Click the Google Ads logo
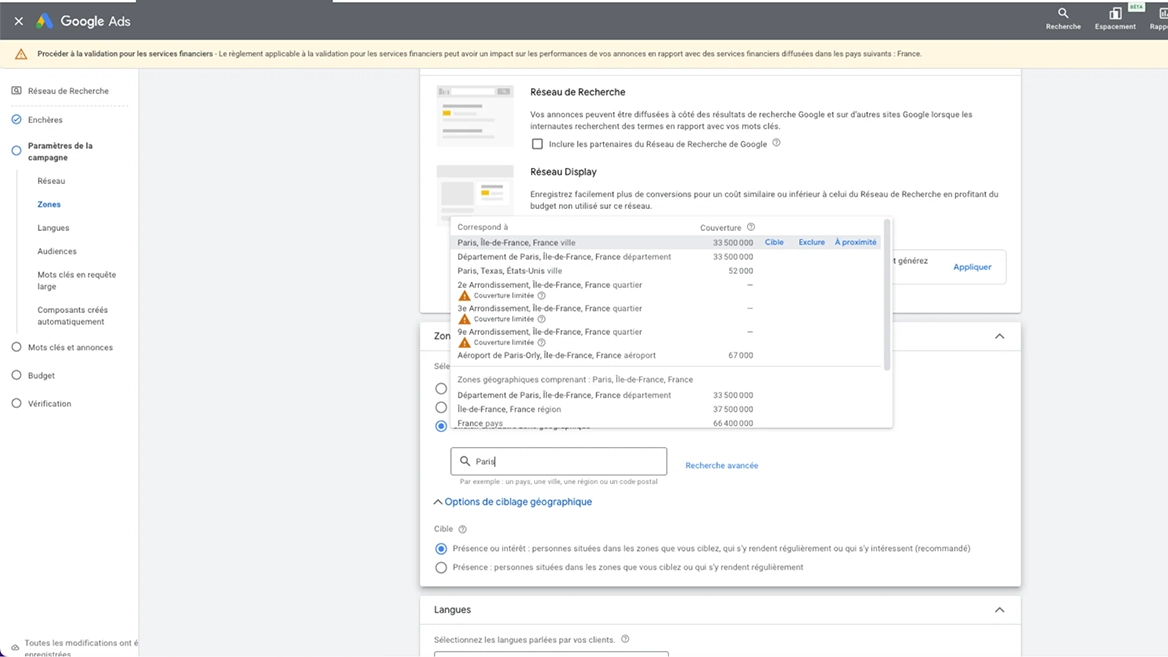The width and height of the screenshot is (1168, 657). (83, 21)
